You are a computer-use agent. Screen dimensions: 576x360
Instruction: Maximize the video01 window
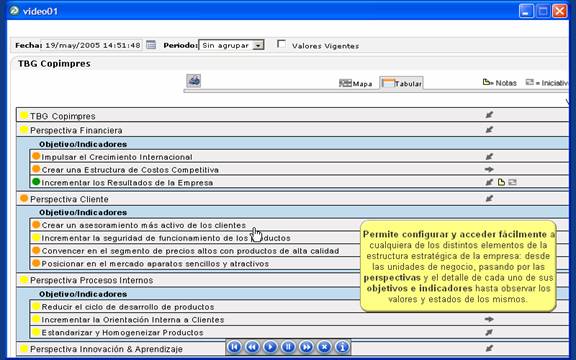coord(543,11)
